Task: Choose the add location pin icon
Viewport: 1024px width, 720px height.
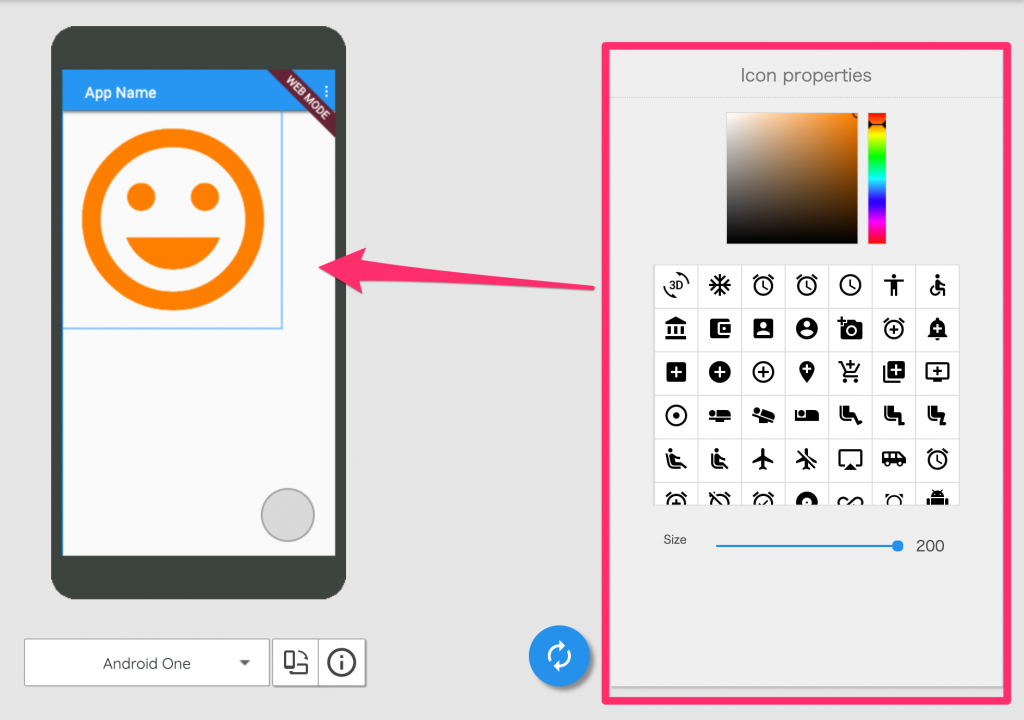Action: tap(807, 372)
